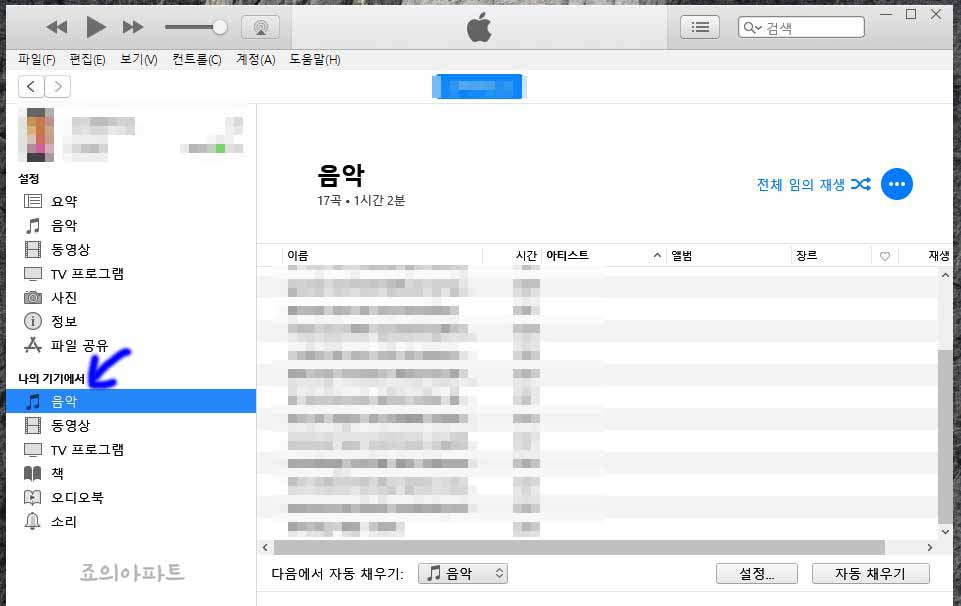This screenshot has width=961, height=606.
Task: Open the 사진 section in the sidebar
Action: (x=62, y=297)
